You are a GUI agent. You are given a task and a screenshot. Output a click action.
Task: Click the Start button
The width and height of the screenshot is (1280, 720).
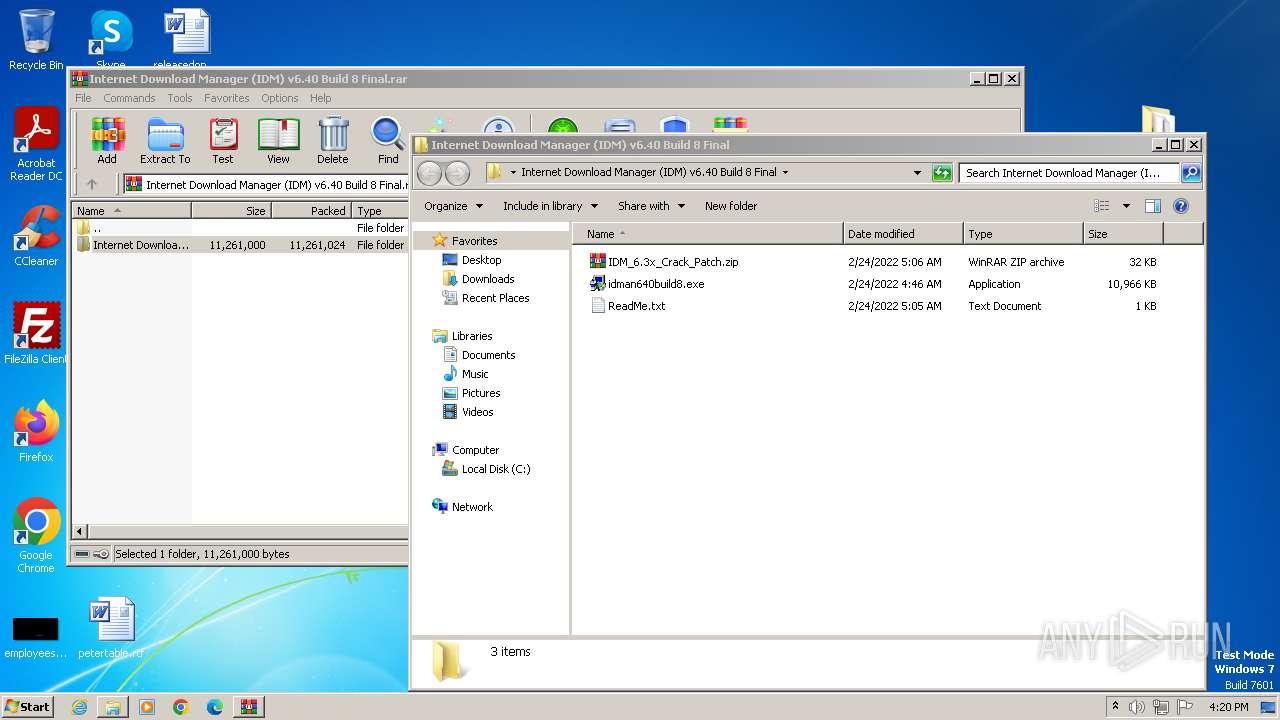(28, 706)
